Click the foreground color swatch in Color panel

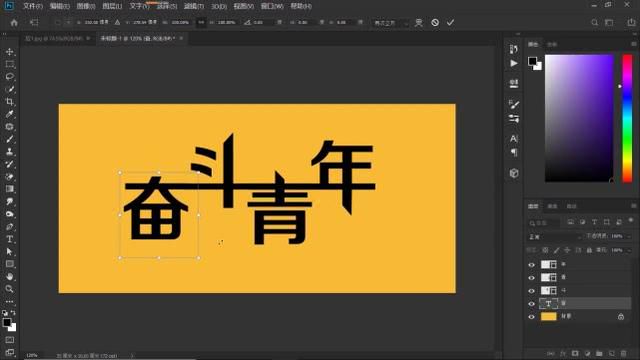click(532, 61)
